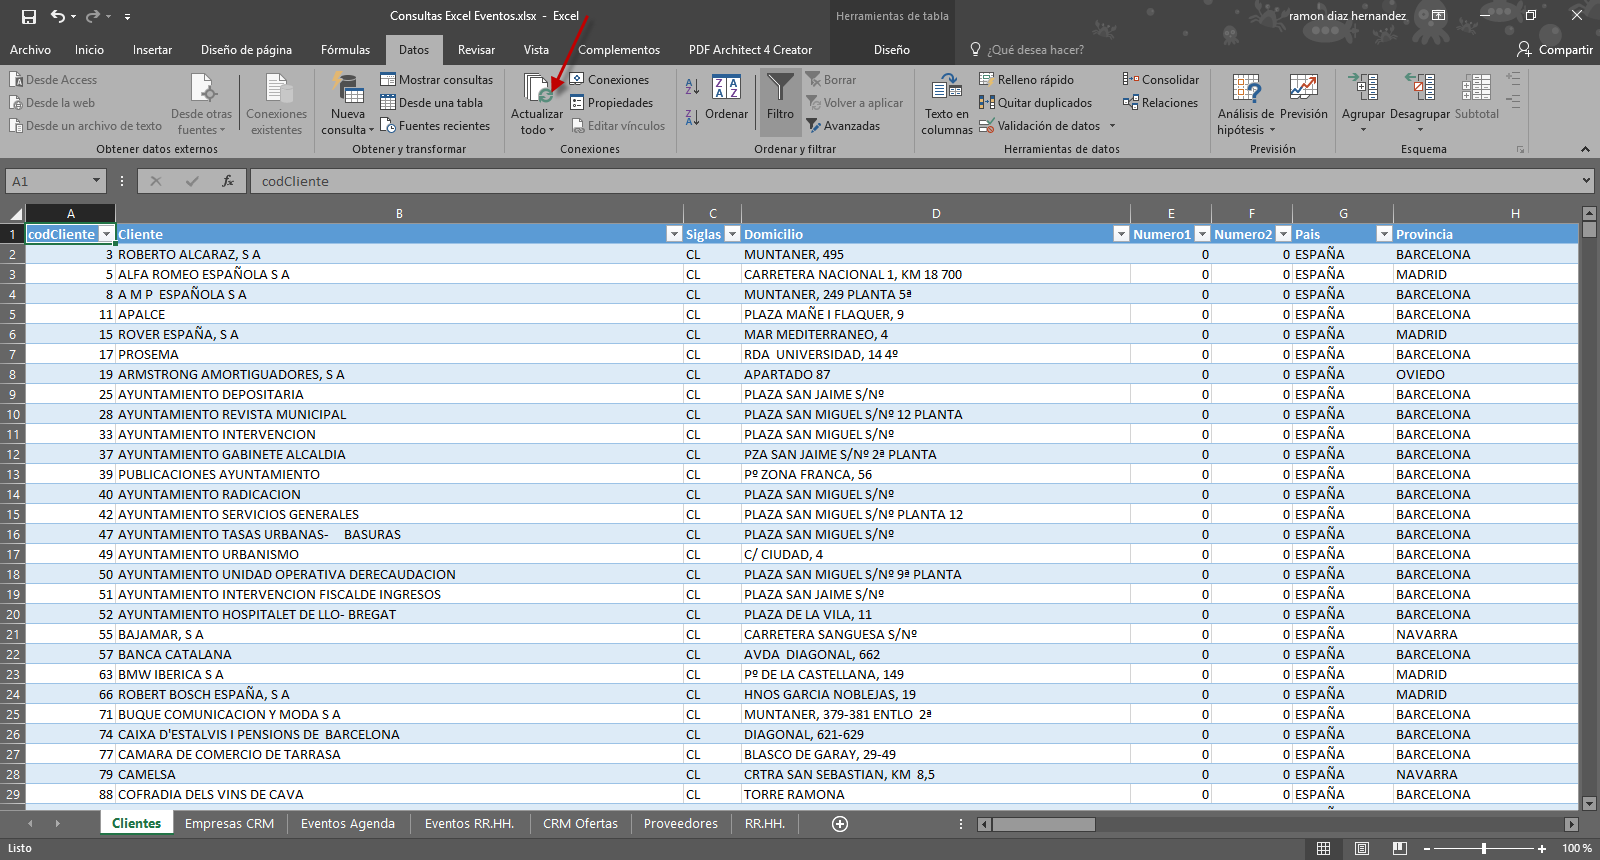
Task: Open Texto en columnas
Action: (x=947, y=104)
